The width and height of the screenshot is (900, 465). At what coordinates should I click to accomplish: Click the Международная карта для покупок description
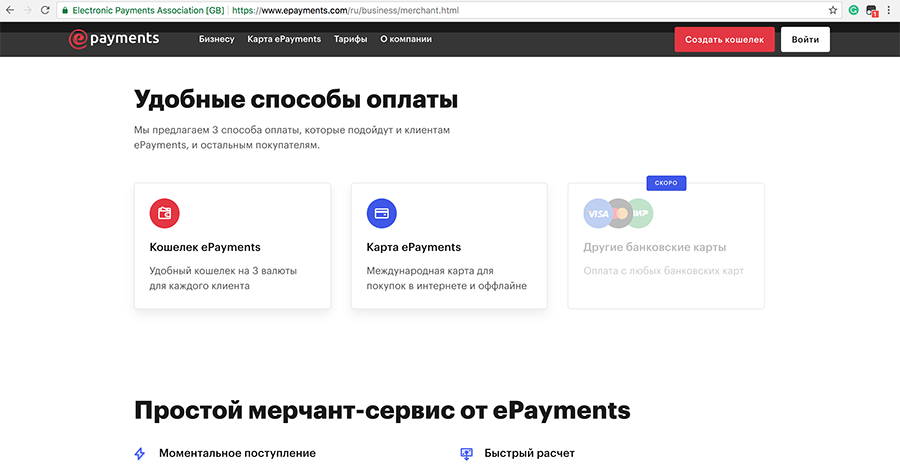[x=447, y=278]
